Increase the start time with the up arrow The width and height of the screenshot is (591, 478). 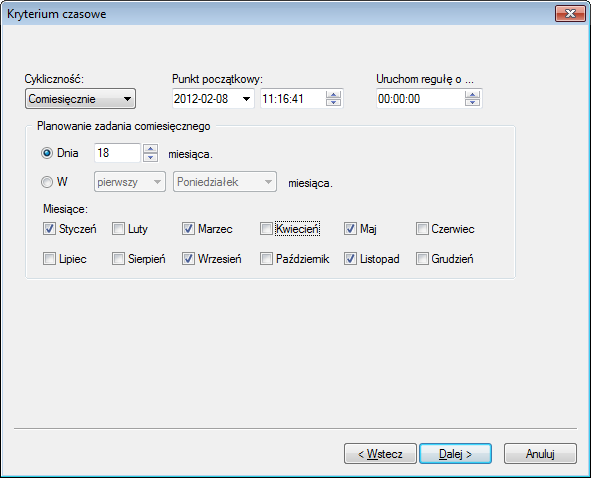click(333, 95)
